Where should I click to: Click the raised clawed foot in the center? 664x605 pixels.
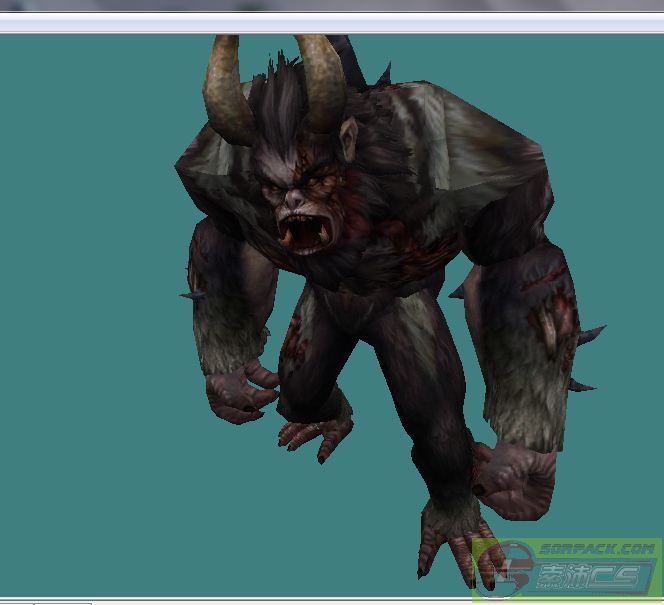[316, 432]
